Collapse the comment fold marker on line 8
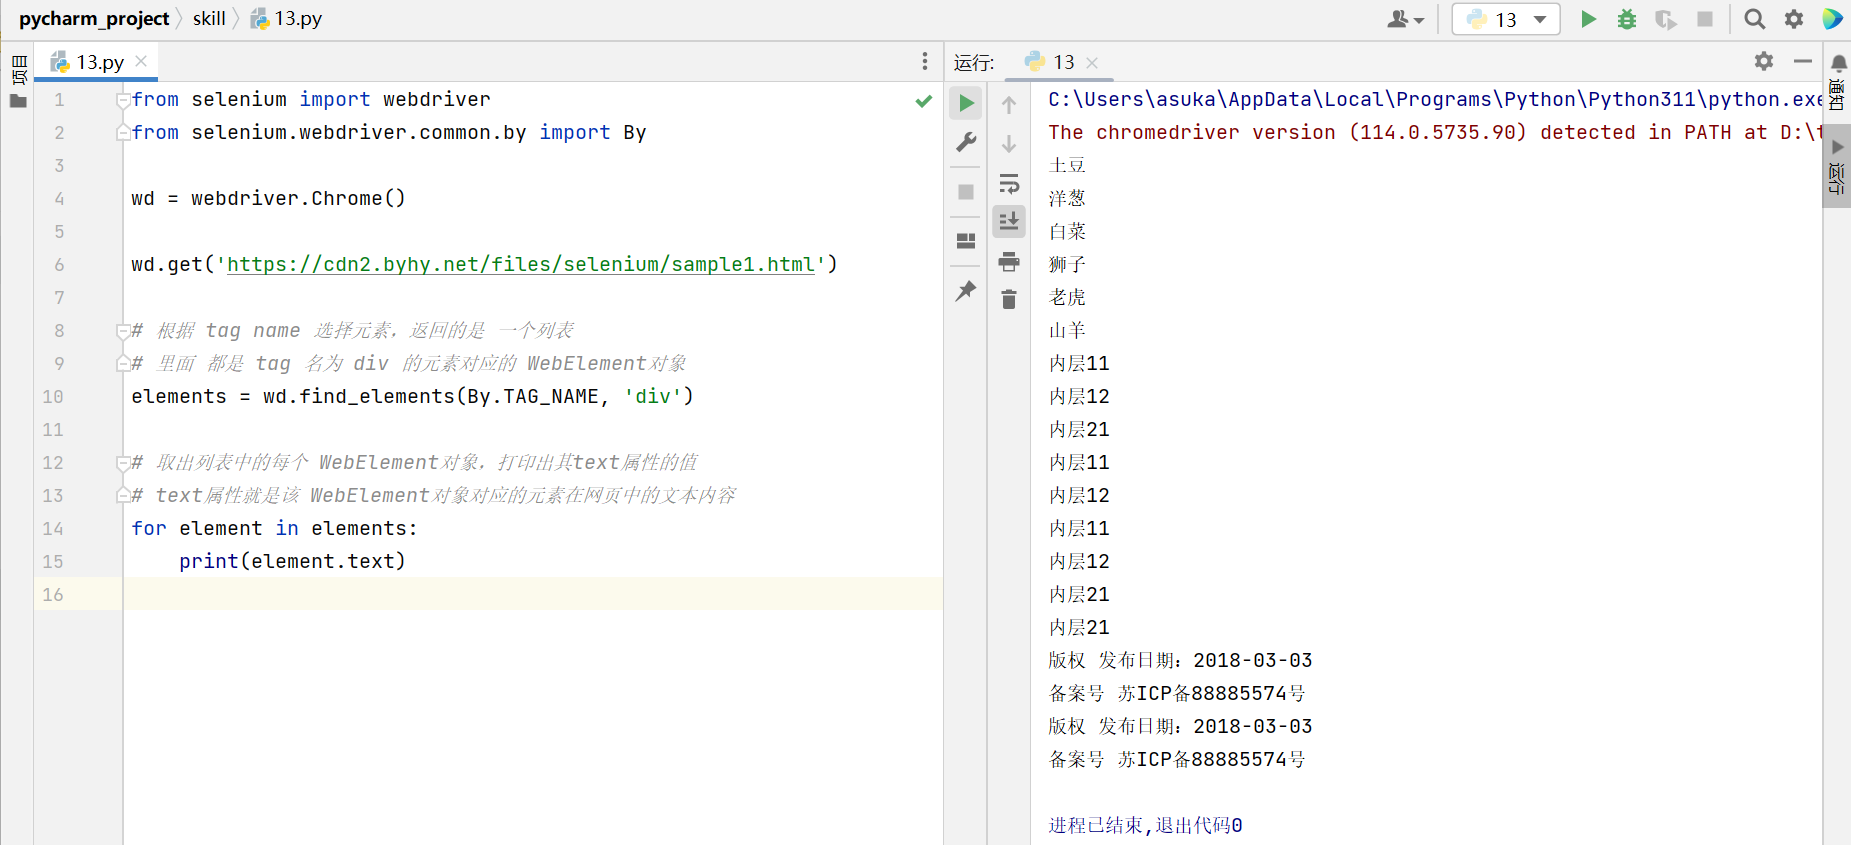 [x=123, y=331]
